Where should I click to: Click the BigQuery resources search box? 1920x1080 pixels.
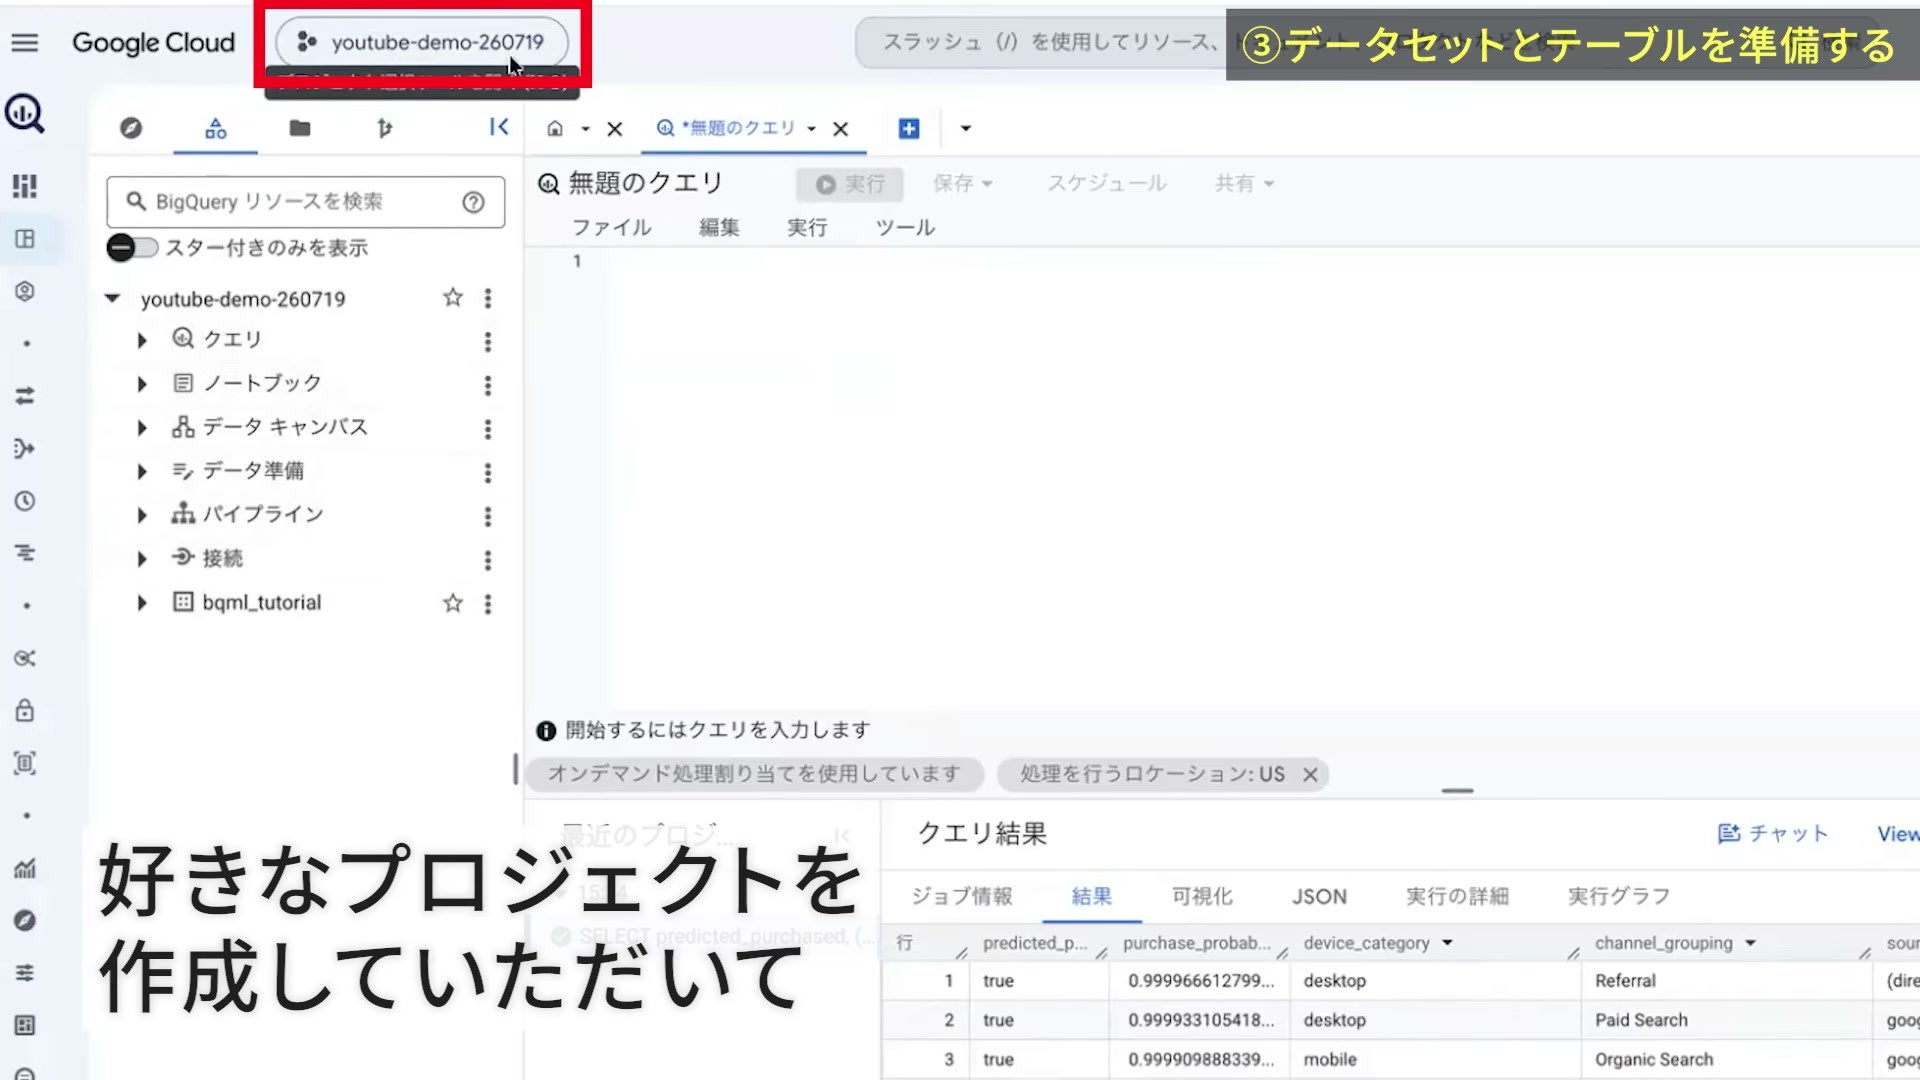click(x=305, y=202)
